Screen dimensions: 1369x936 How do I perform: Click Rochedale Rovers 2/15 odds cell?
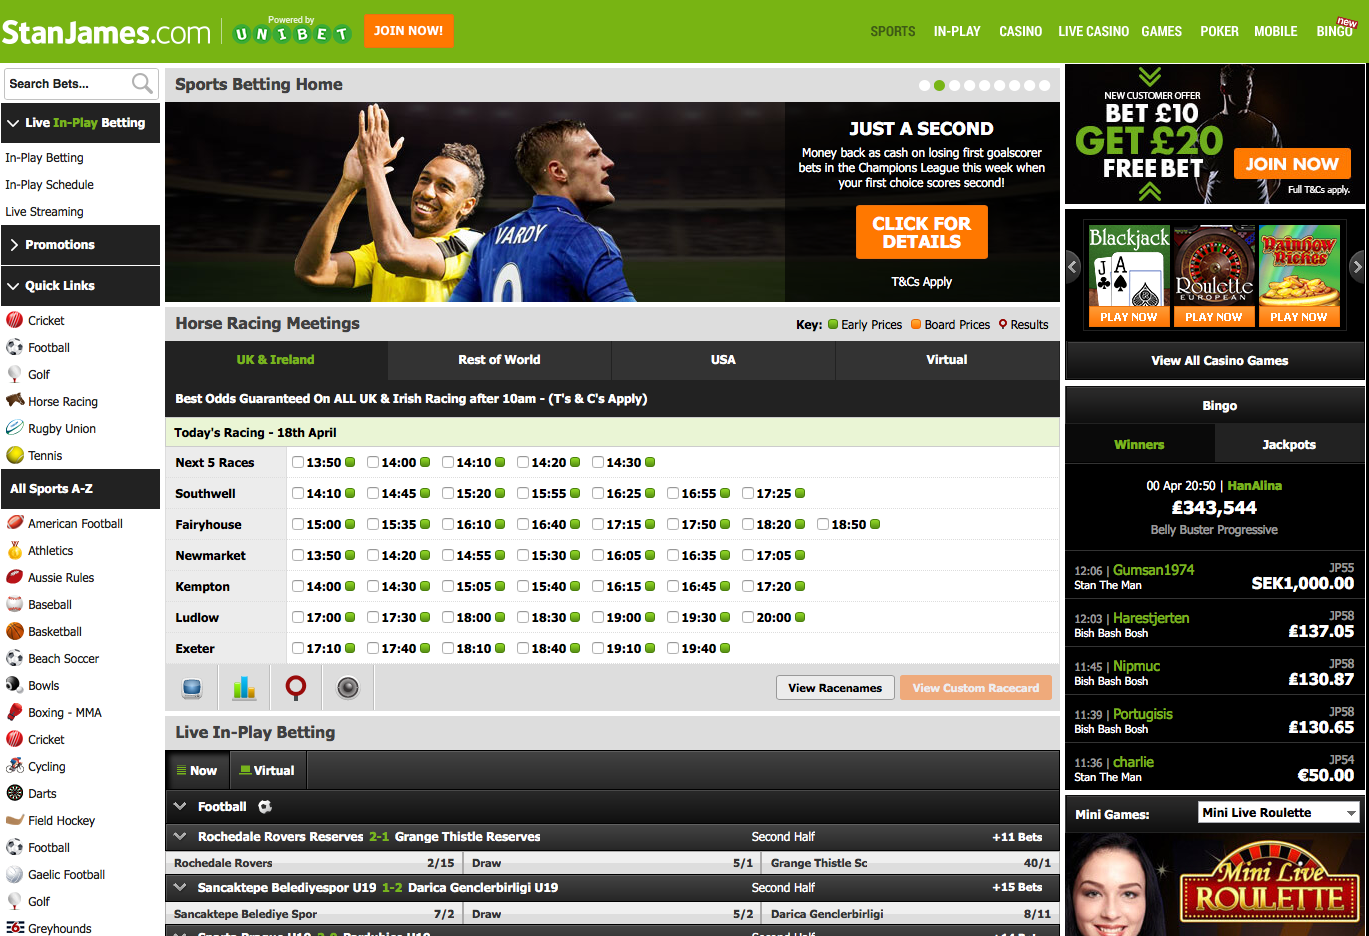point(314,863)
